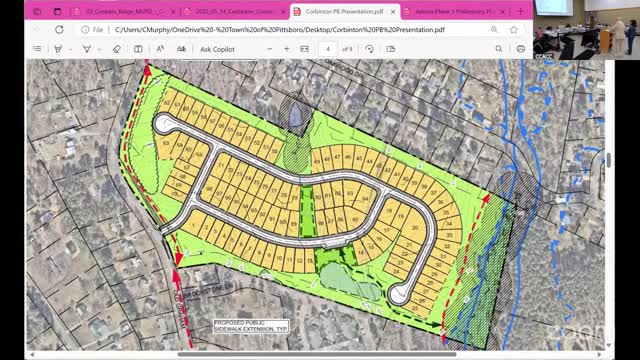Viewport: 640px width, 360px height.
Task: Toggle fit to width view
Action: point(304,49)
